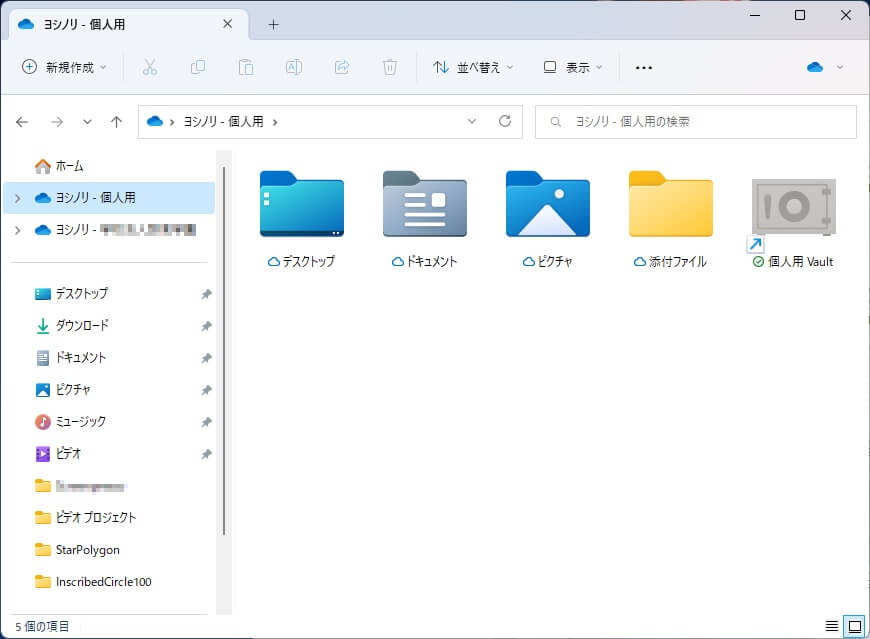Unpin デスクトップ using its pin icon
This screenshot has height=639, width=870.
pyautogui.click(x=206, y=294)
